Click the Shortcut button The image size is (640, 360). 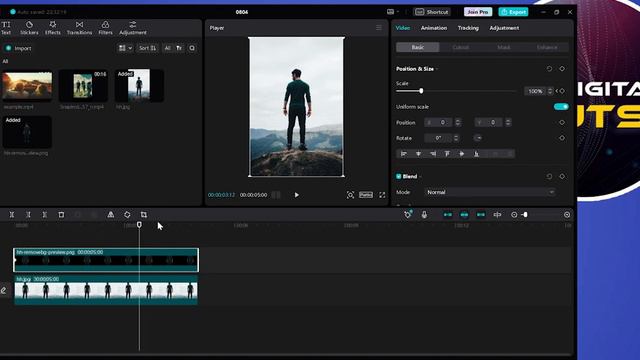click(x=432, y=12)
